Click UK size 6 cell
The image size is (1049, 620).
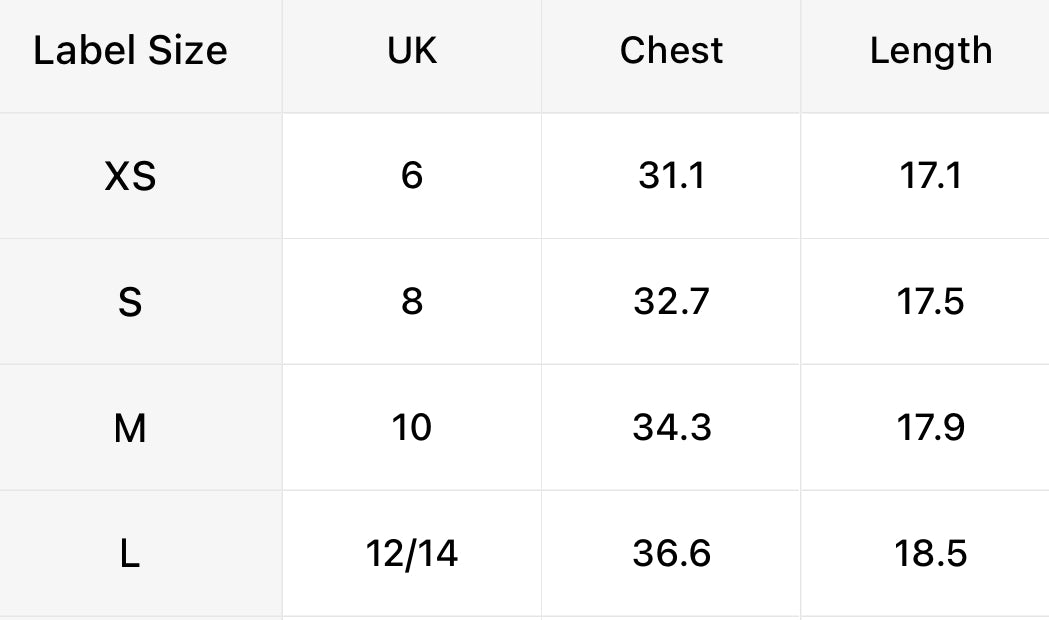412,177
